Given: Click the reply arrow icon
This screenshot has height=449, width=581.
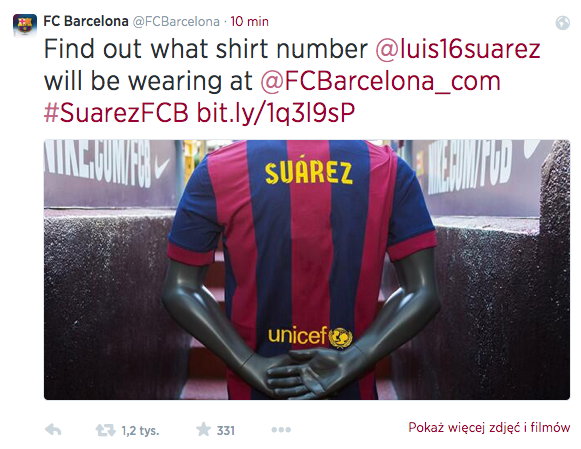Looking at the screenshot, I should (53, 430).
